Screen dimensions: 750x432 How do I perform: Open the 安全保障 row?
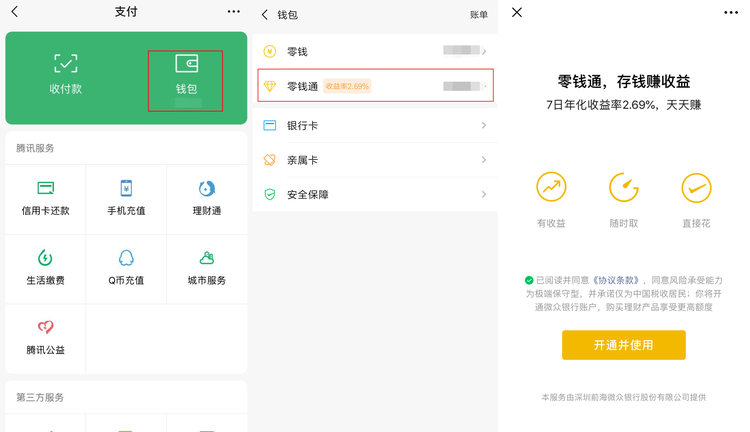[375, 194]
